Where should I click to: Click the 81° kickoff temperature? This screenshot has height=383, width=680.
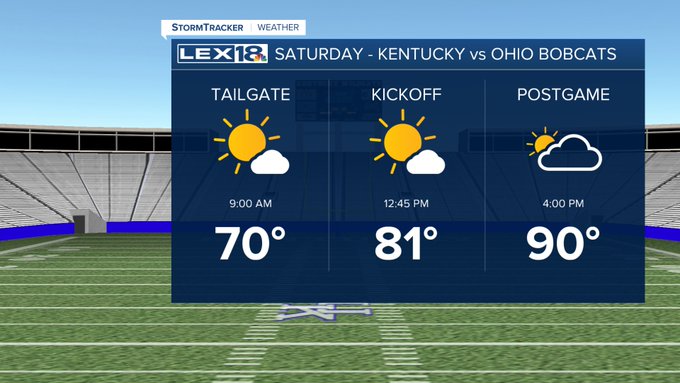pos(406,243)
